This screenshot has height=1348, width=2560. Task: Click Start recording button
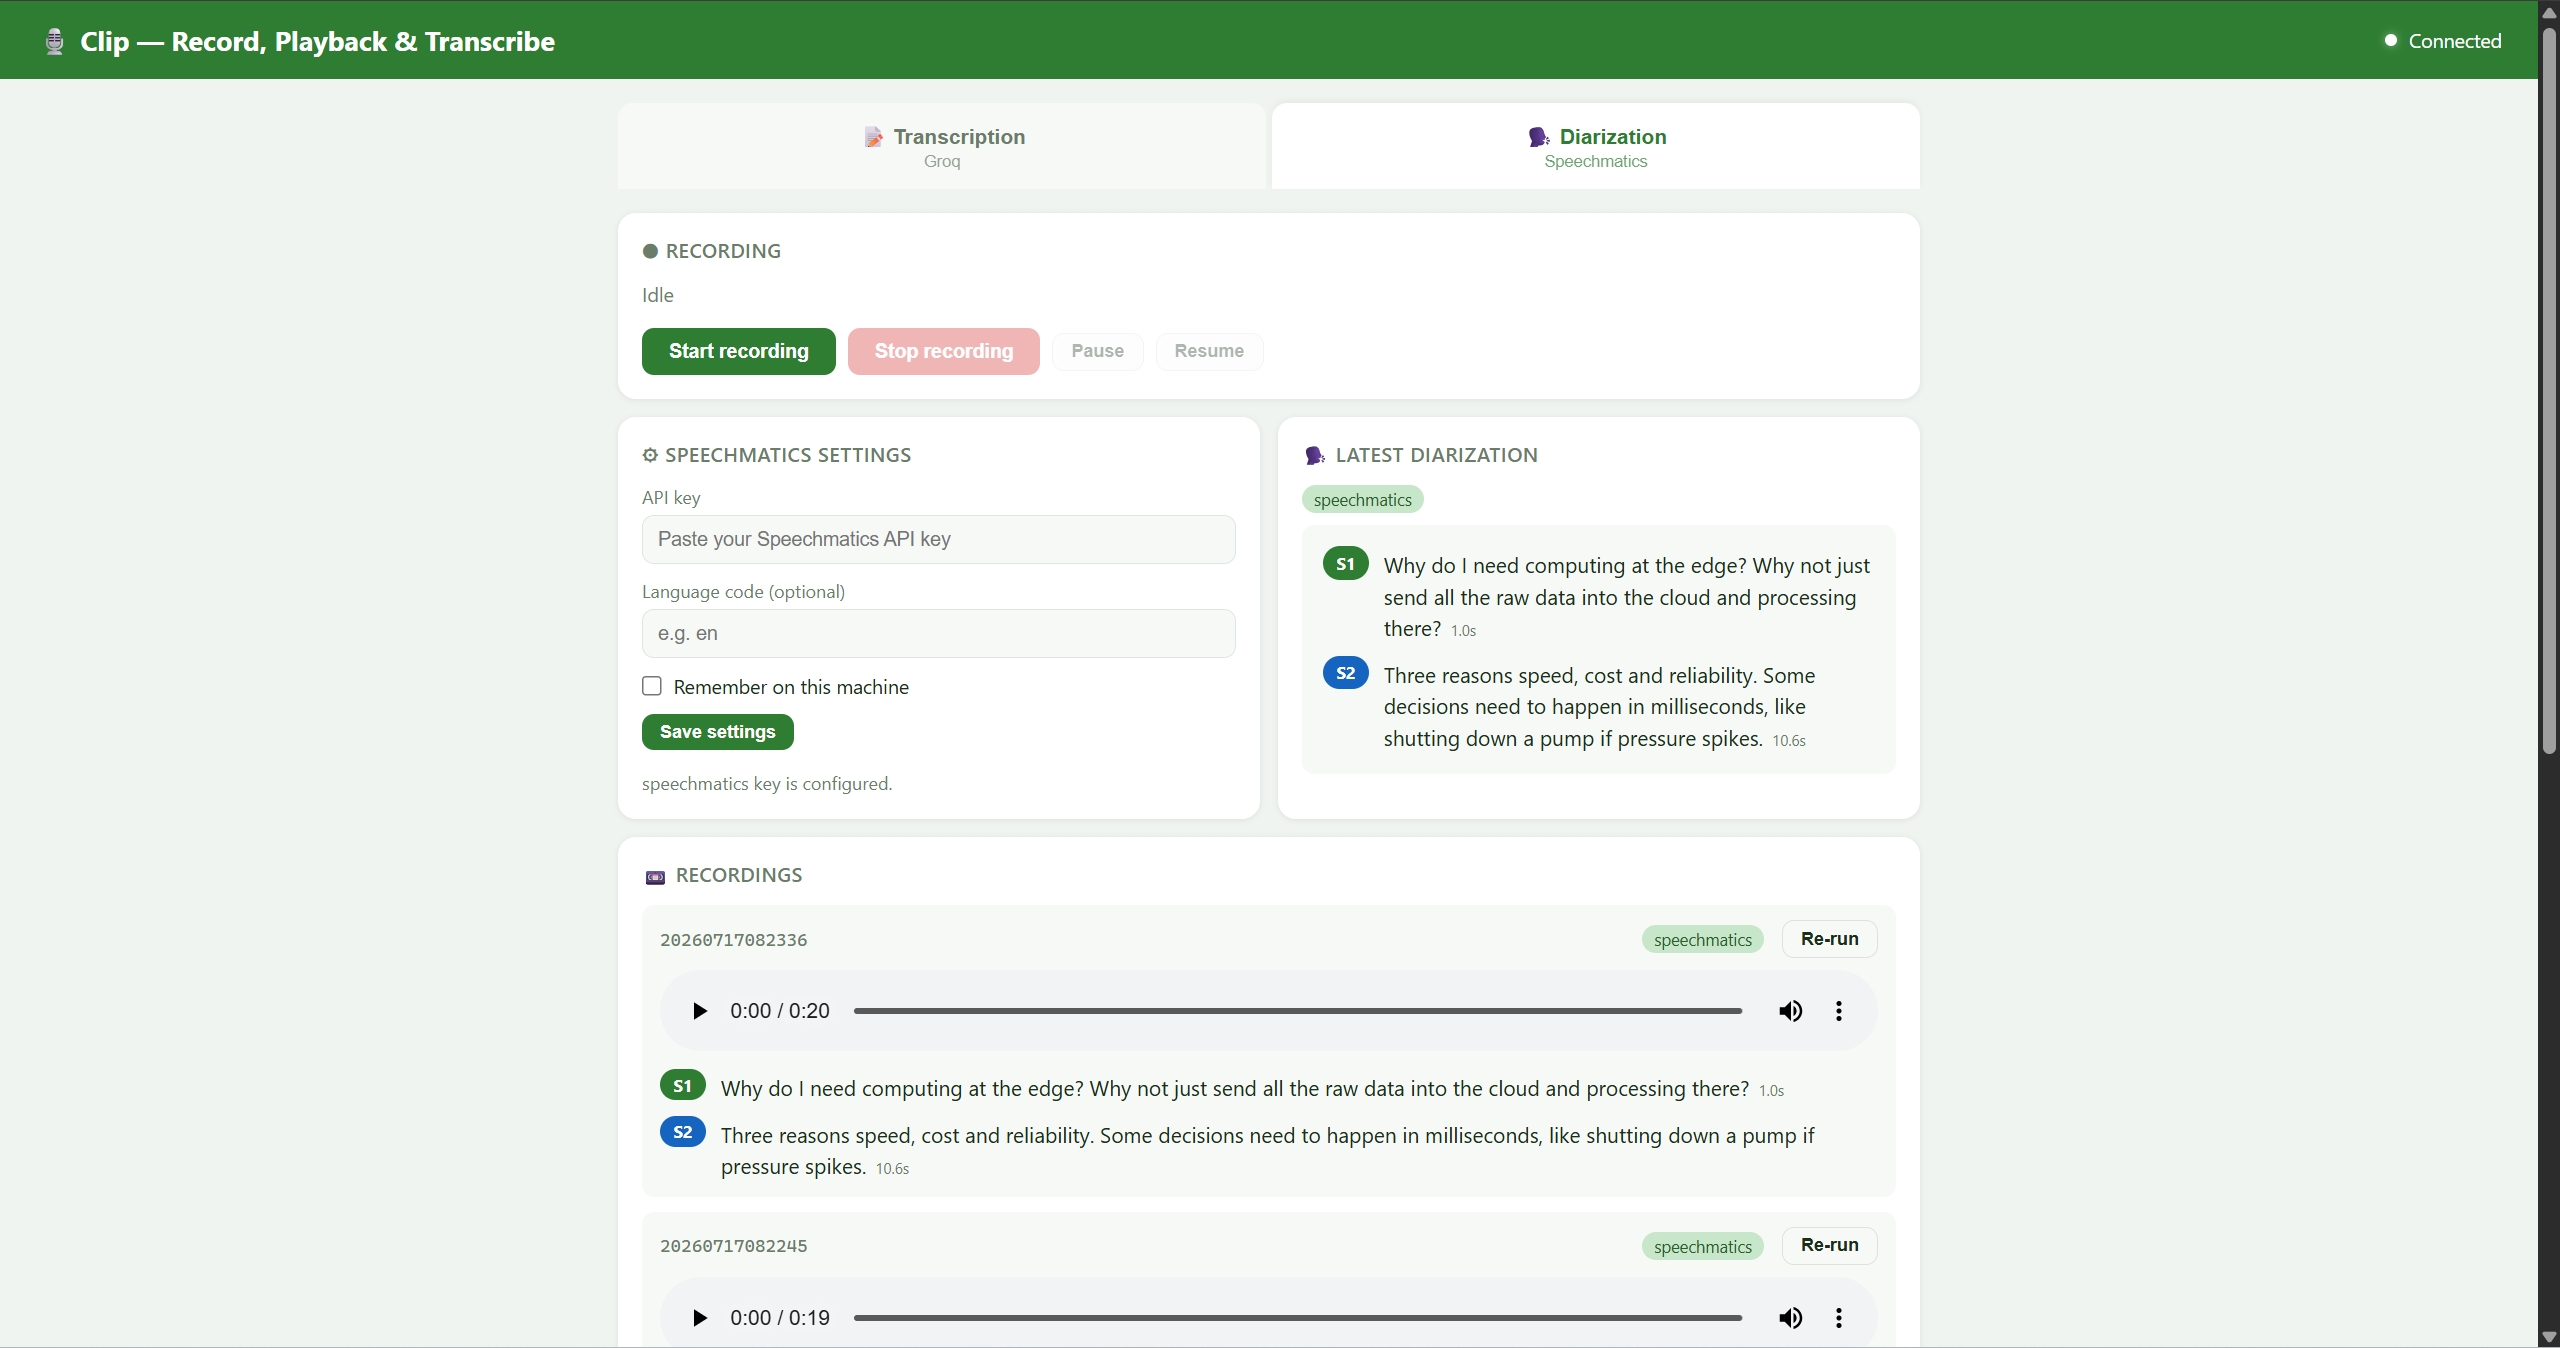(x=739, y=351)
